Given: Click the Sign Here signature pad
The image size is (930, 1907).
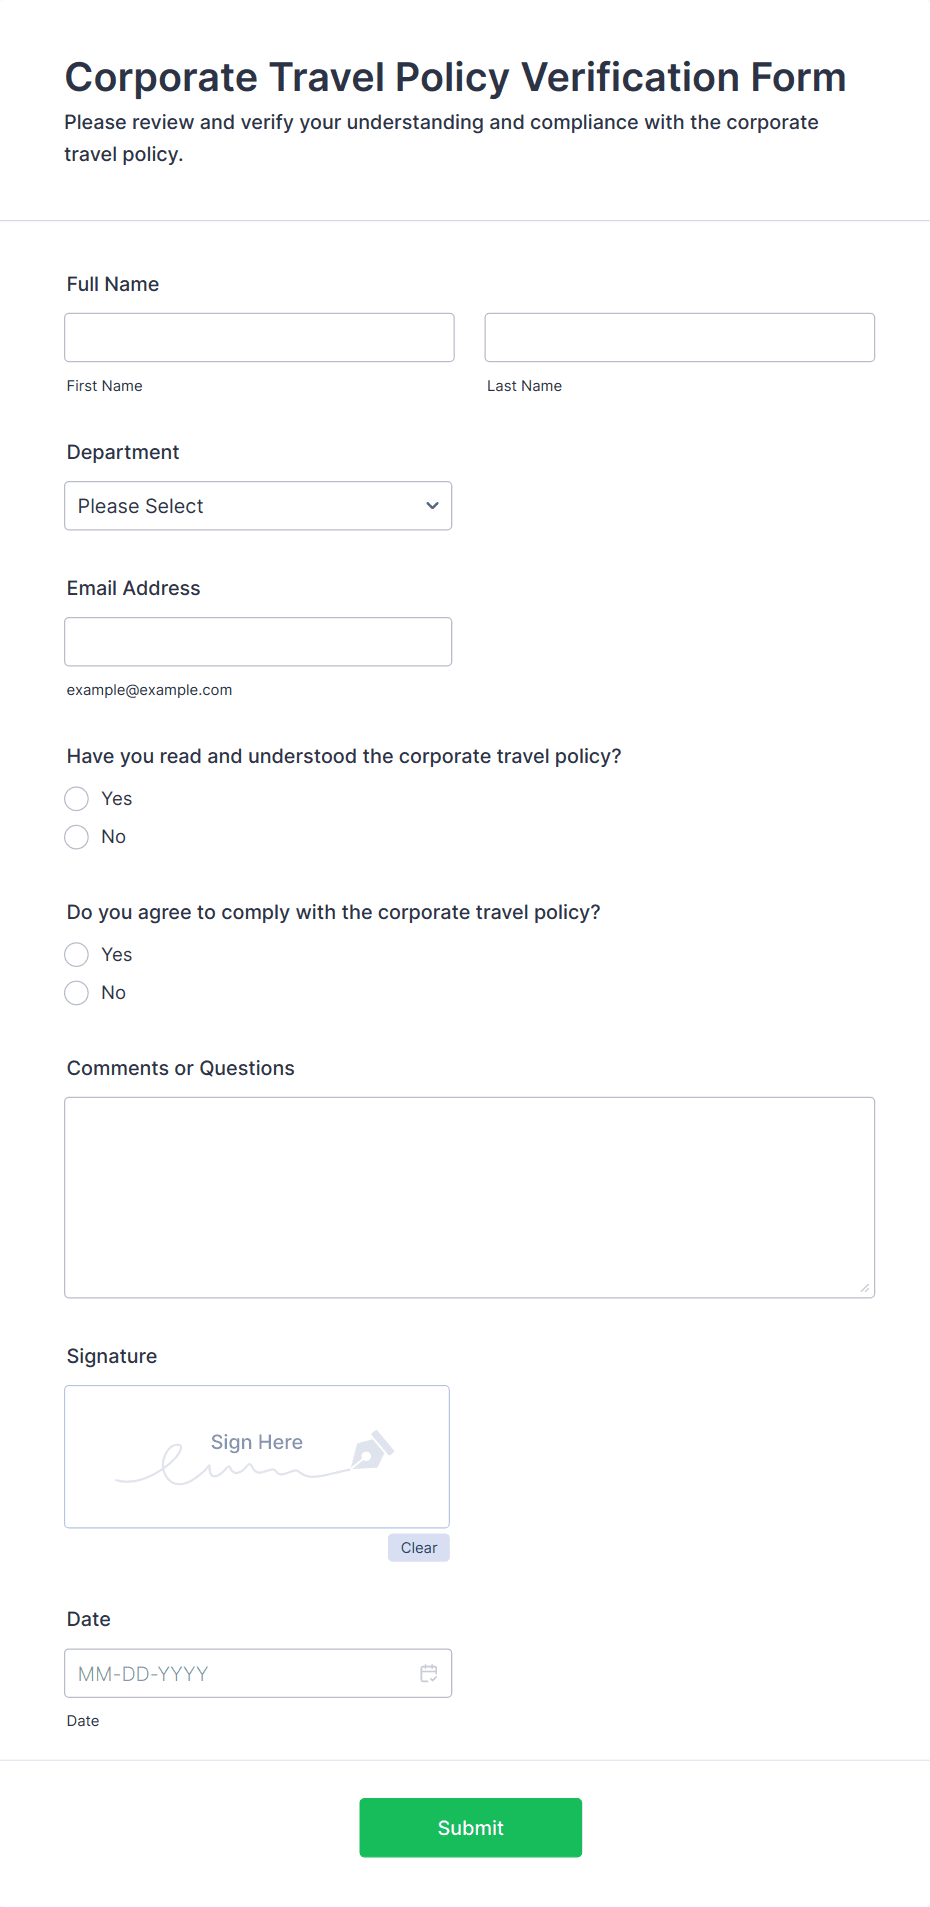Looking at the screenshot, I should (x=256, y=1456).
